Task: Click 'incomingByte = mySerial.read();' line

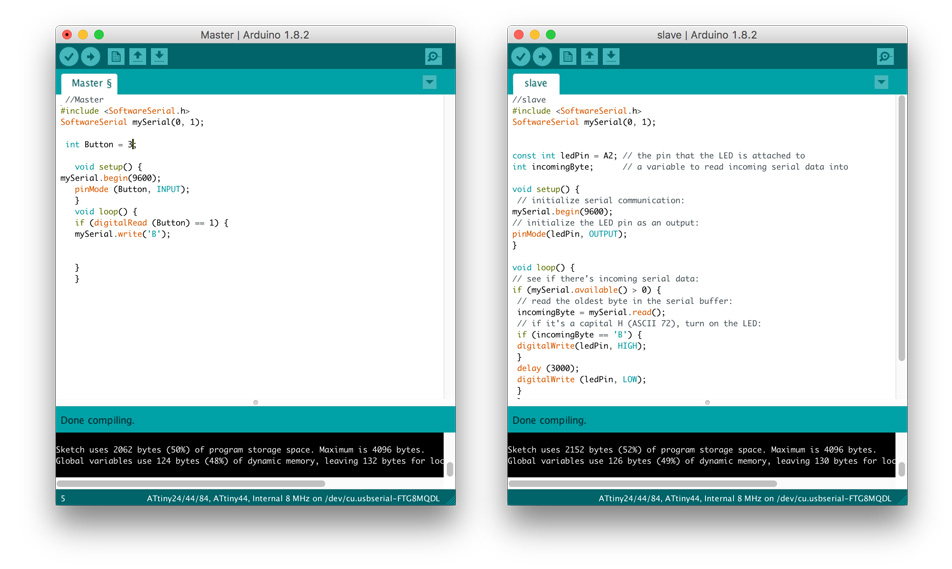Action: point(591,312)
